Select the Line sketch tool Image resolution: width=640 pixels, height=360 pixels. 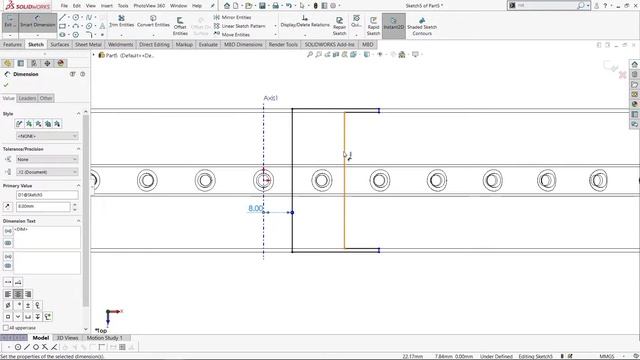(62, 17)
